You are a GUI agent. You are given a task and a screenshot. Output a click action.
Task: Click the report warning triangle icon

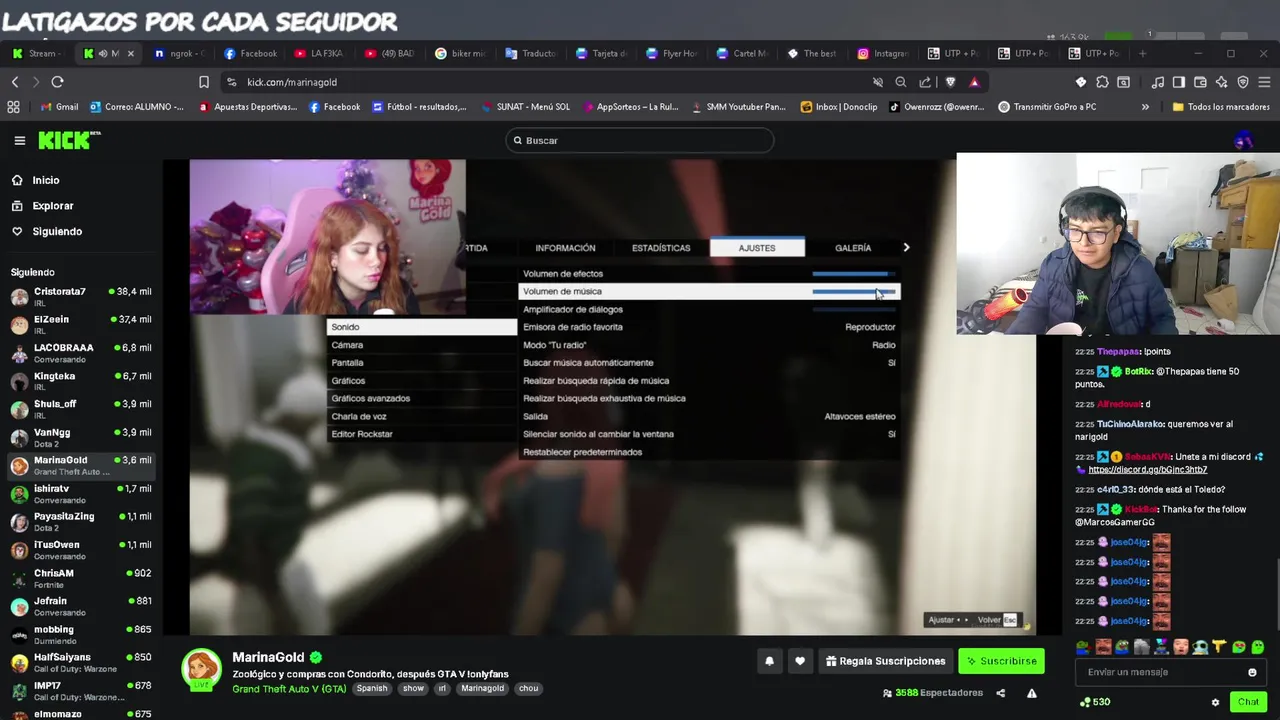[x=1032, y=693]
